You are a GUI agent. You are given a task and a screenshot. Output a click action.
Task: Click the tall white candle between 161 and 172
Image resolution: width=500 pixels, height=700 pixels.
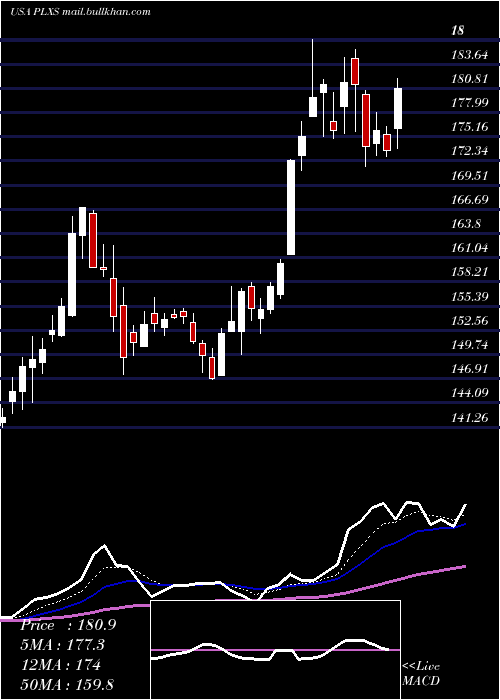291,208
